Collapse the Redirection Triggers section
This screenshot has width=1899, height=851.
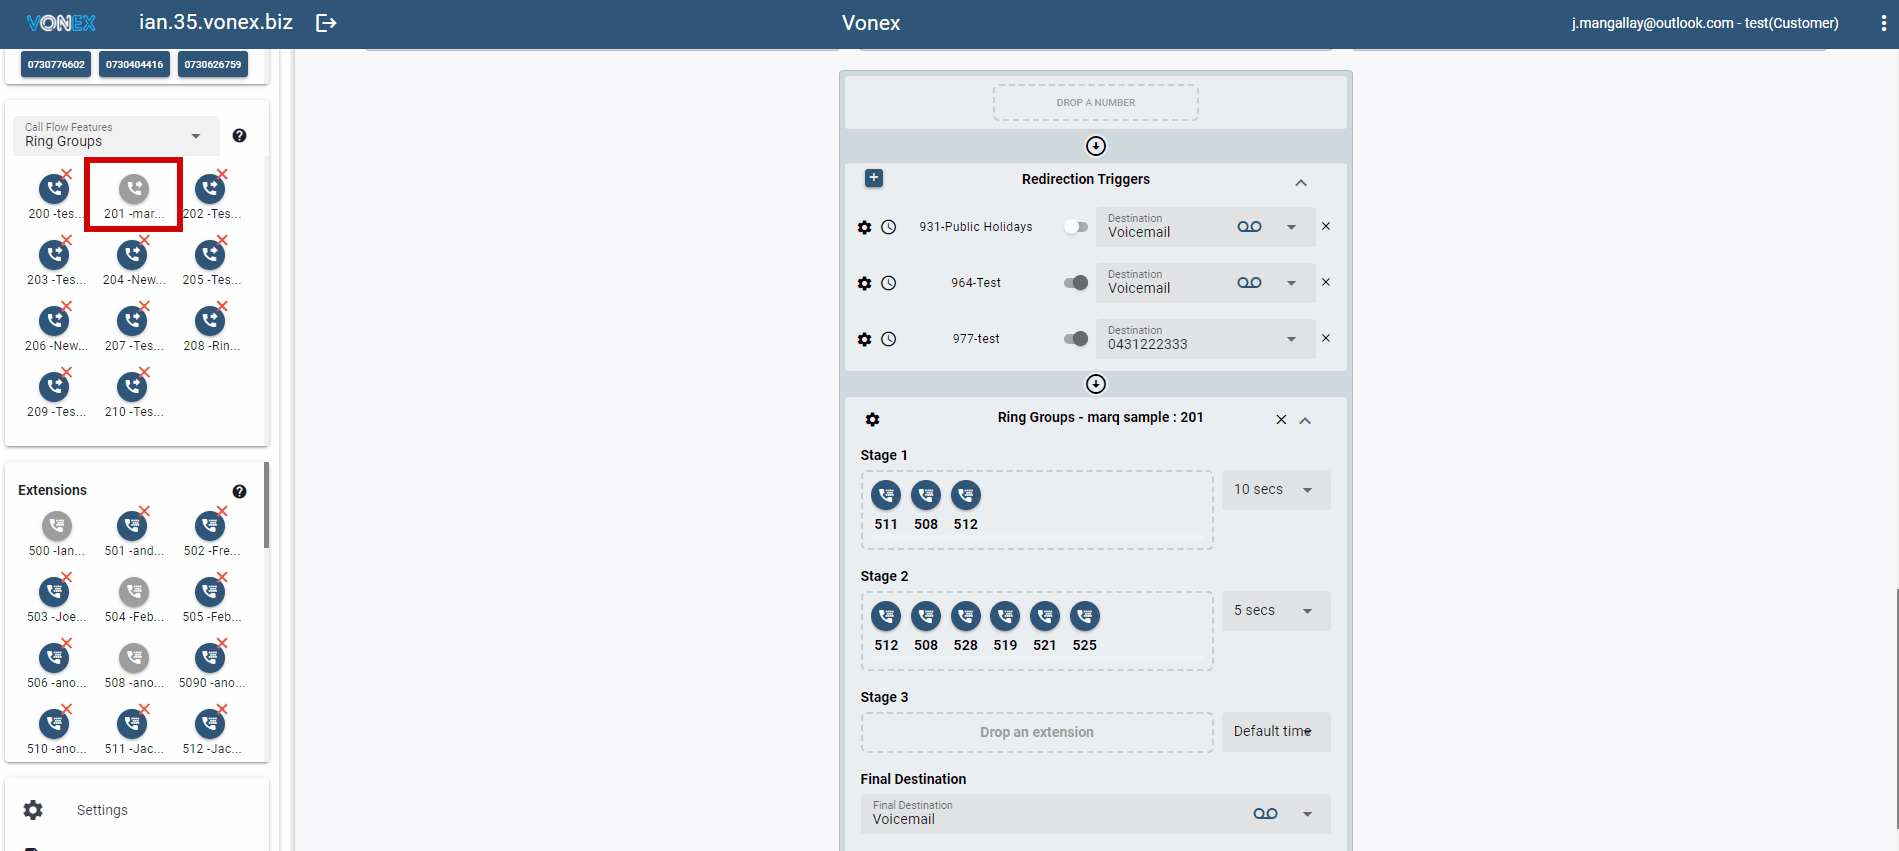[1301, 183]
